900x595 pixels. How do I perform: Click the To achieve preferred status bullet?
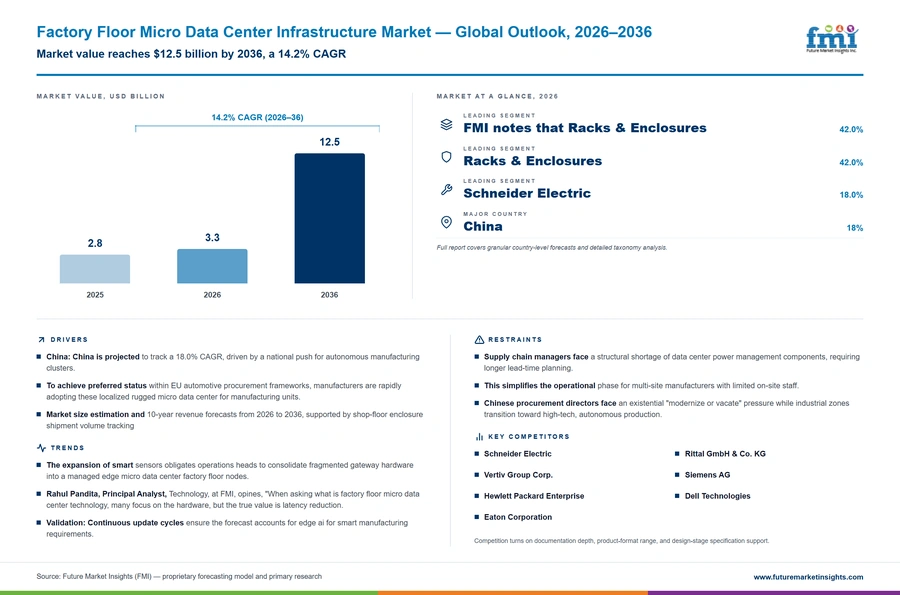pos(224,391)
